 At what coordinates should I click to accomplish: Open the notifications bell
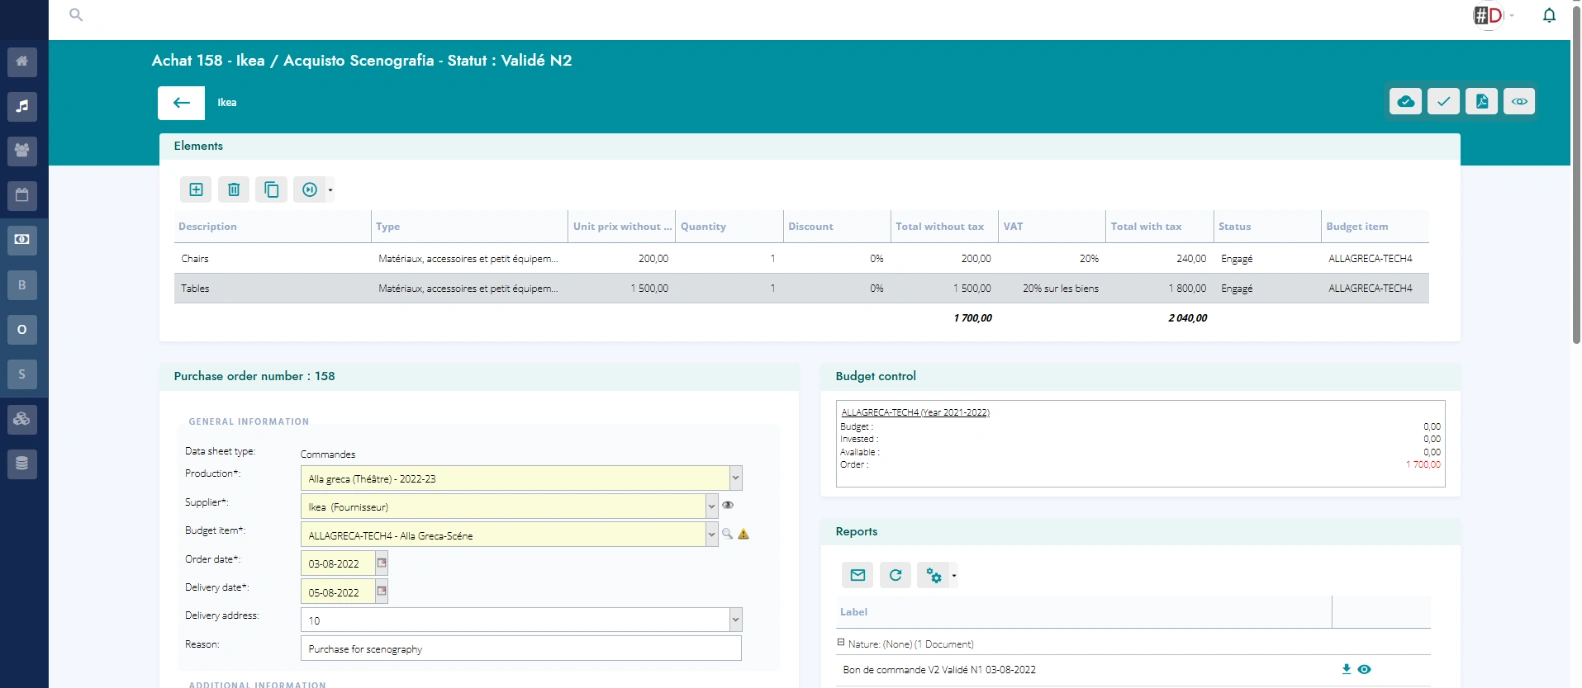pos(1549,15)
